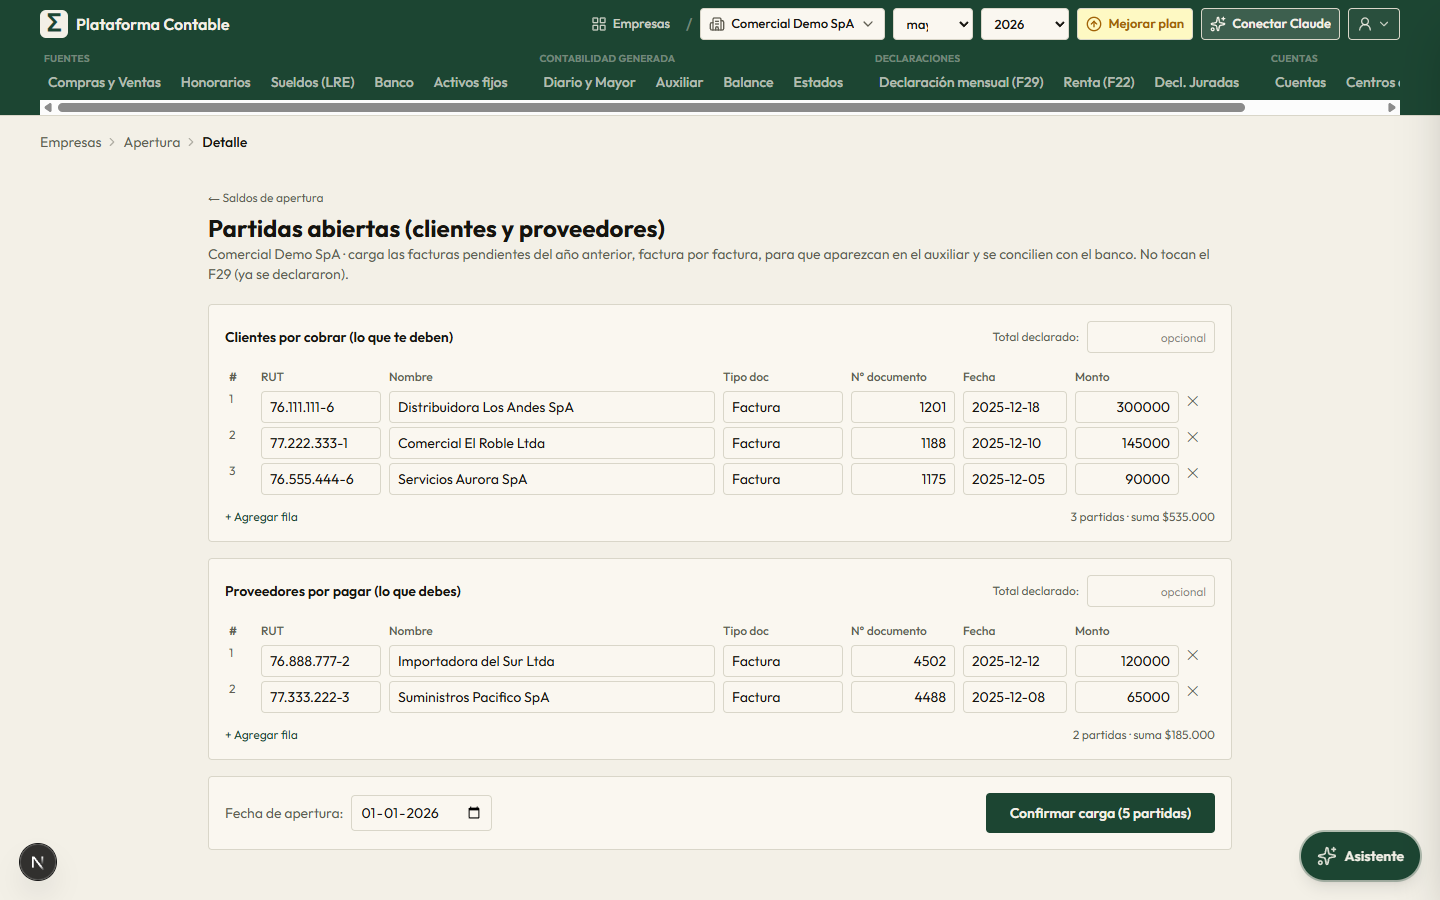Open the calendar picker for Fecha de apertura

click(x=474, y=813)
